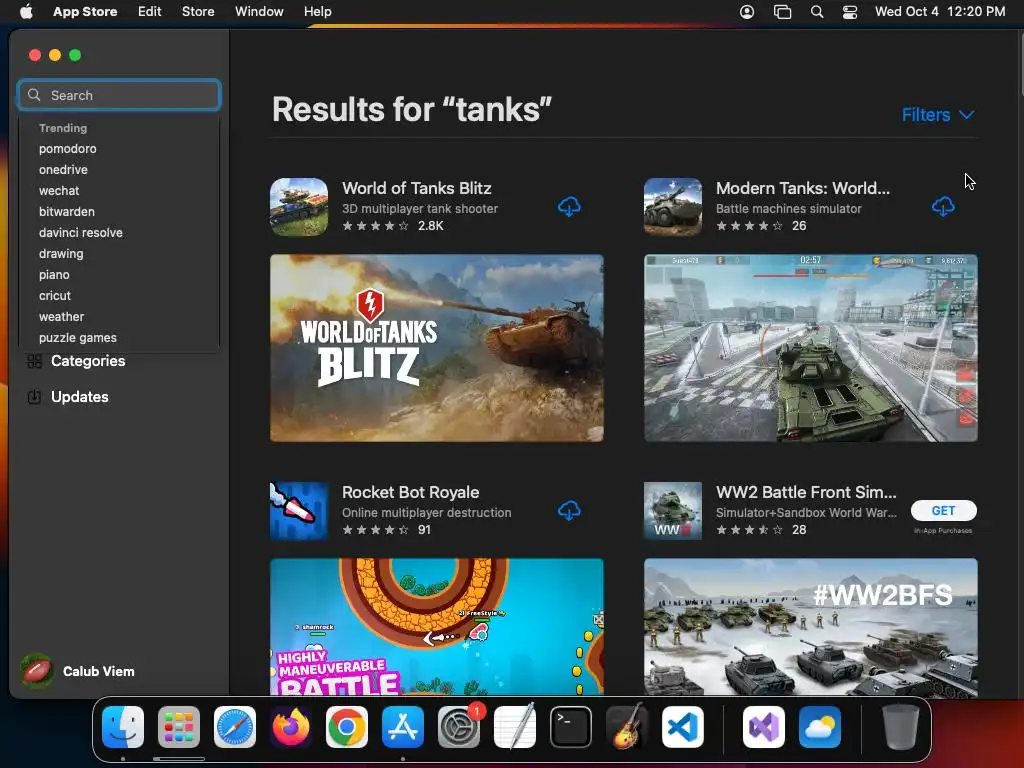Open Updates section in sidebar
Image resolution: width=1024 pixels, height=768 pixels.
[x=80, y=397]
